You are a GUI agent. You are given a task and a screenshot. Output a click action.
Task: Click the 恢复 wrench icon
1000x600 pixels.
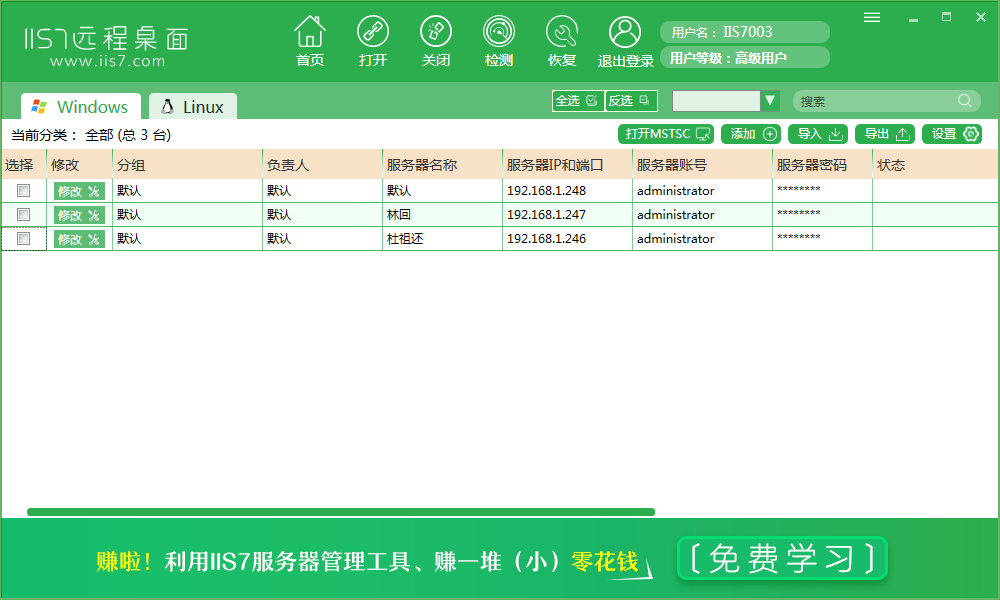(x=562, y=32)
